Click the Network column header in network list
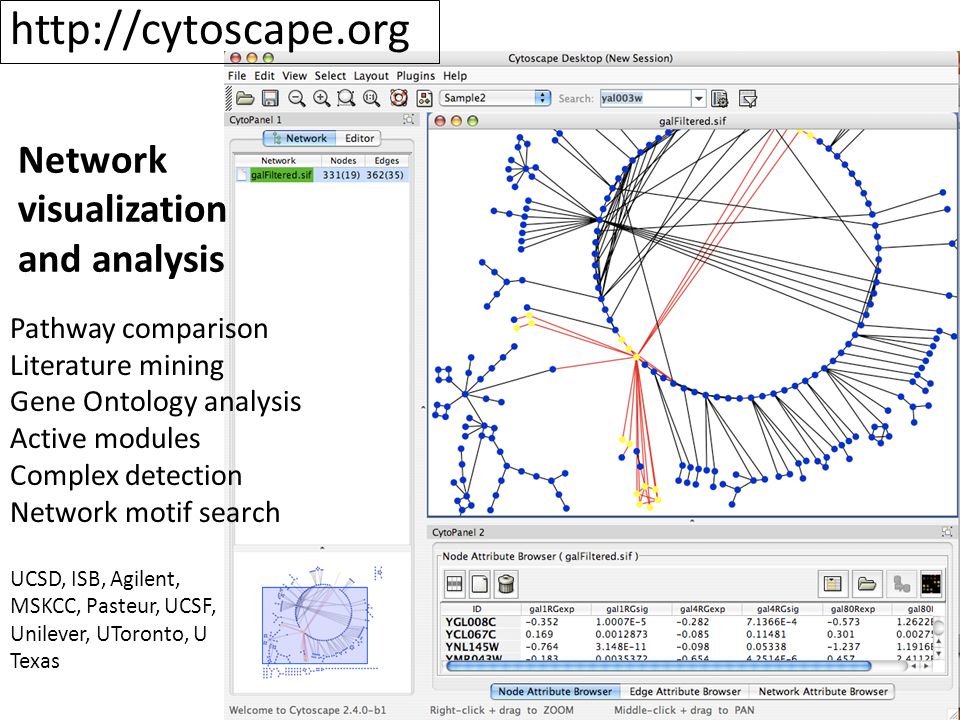The height and width of the screenshot is (720, 960). pyautogui.click(x=279, y=160)
